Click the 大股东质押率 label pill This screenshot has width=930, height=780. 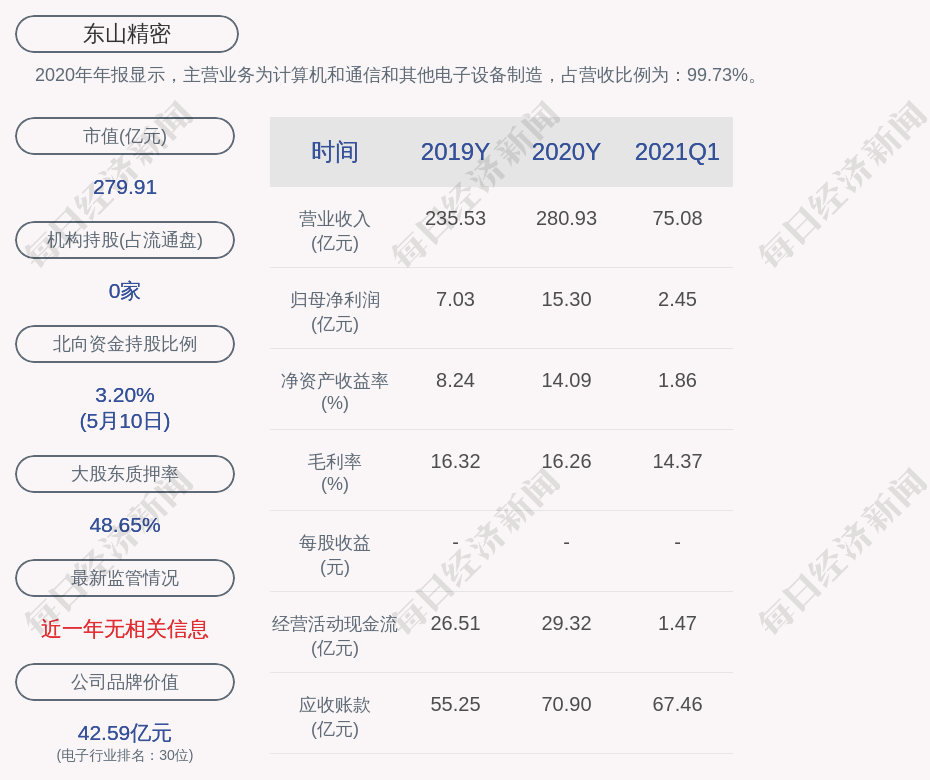(x=125, y=474)
